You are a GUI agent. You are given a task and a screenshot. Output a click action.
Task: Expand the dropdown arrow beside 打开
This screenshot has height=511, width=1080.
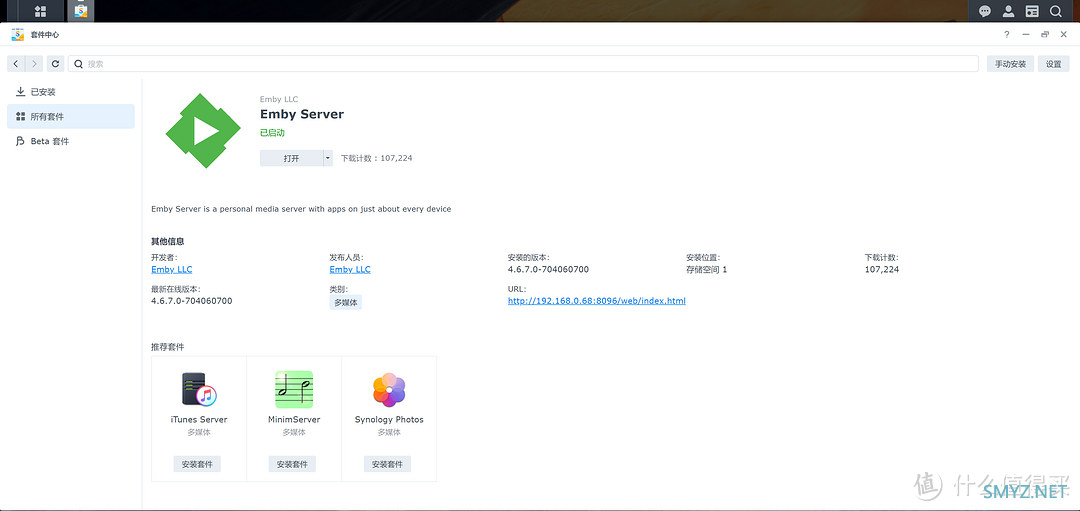click(327, 158)
